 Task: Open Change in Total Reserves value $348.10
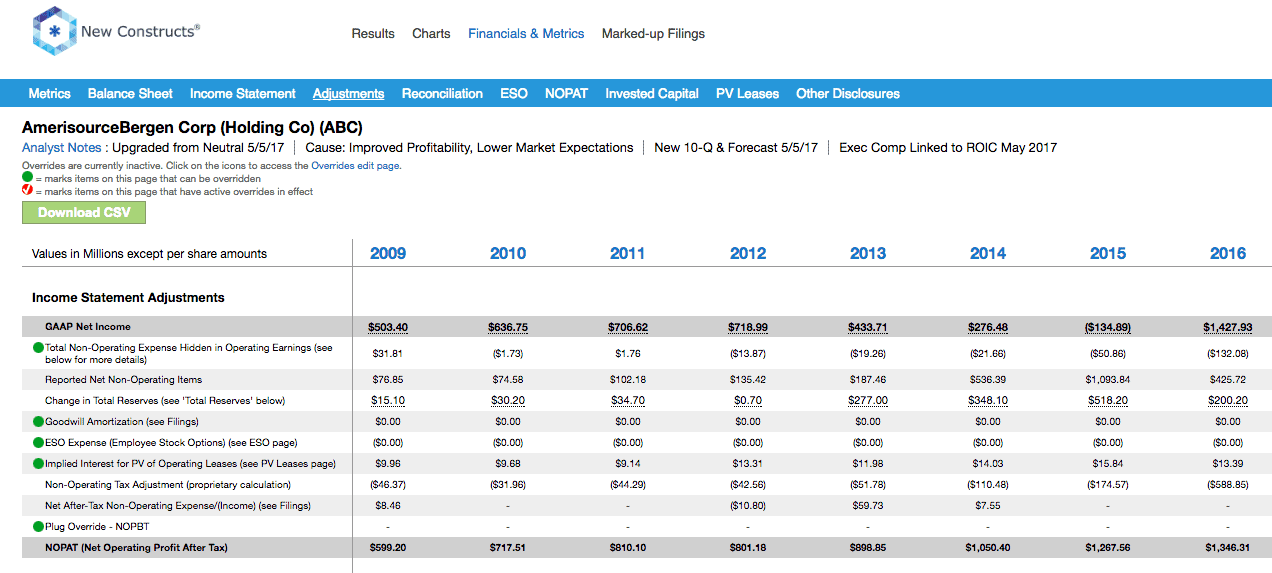pos(988,401)
